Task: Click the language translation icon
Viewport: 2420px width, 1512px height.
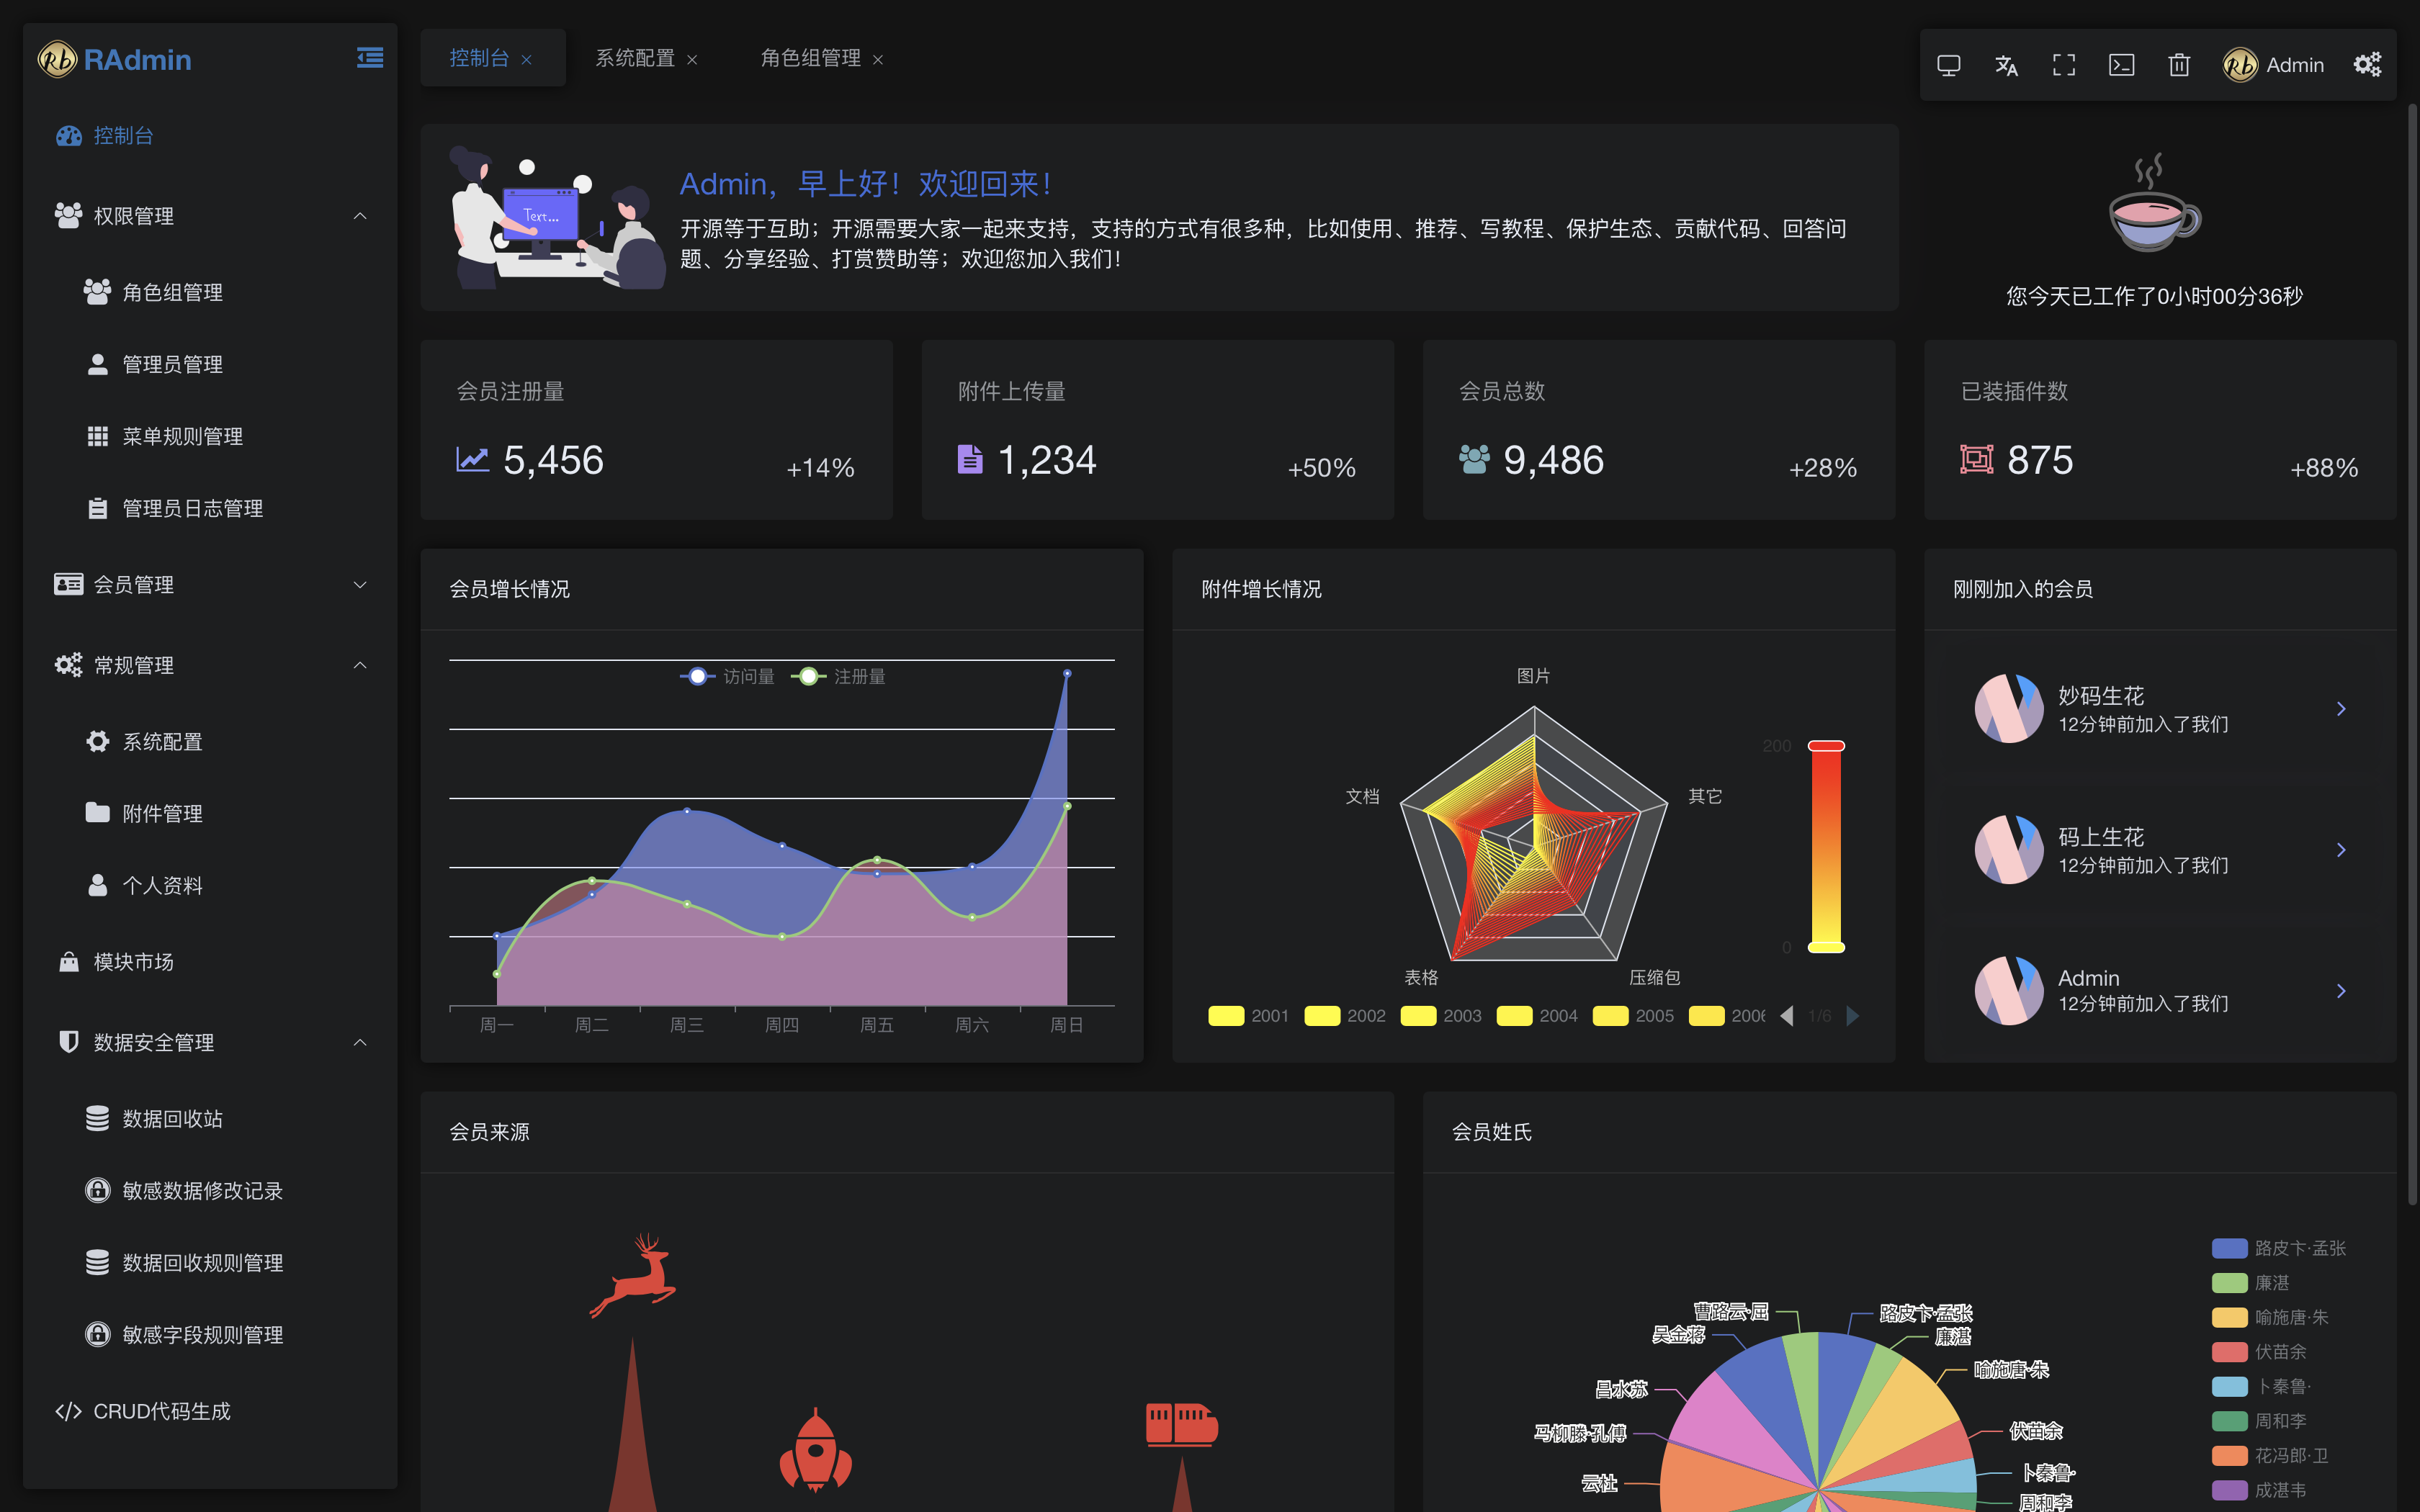Action: (2006, 65)
